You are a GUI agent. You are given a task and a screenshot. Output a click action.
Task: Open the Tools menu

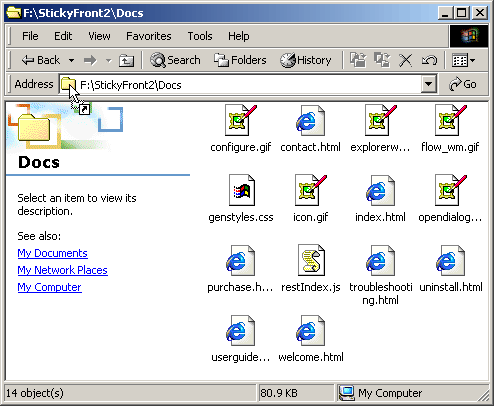pyautogui.click(x=200, y=36)
